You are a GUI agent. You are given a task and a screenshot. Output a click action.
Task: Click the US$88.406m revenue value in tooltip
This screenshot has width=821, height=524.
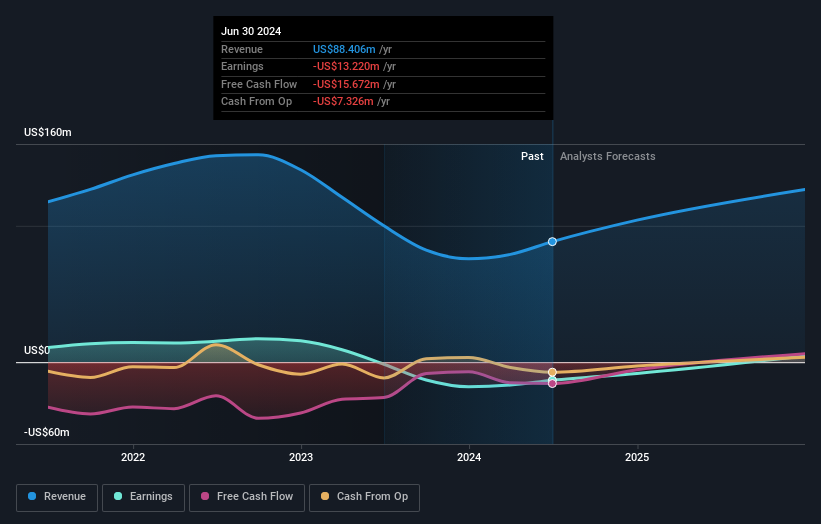pos(344,49)
